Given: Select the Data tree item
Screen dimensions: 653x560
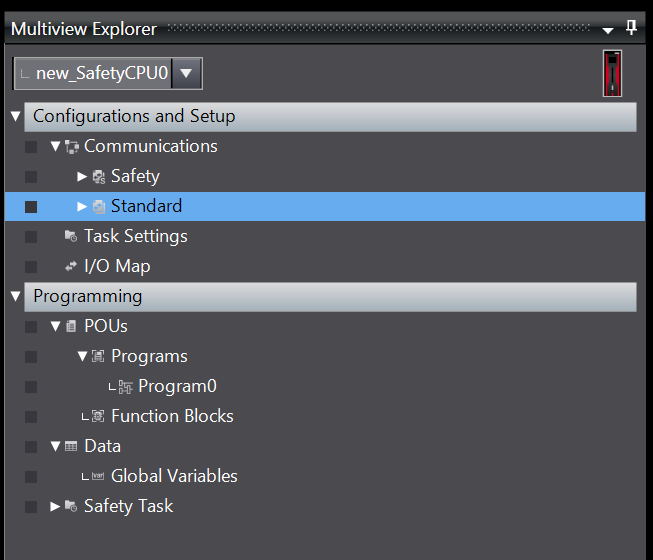Looking at the screenshot, I should click(x=102, y=446).
